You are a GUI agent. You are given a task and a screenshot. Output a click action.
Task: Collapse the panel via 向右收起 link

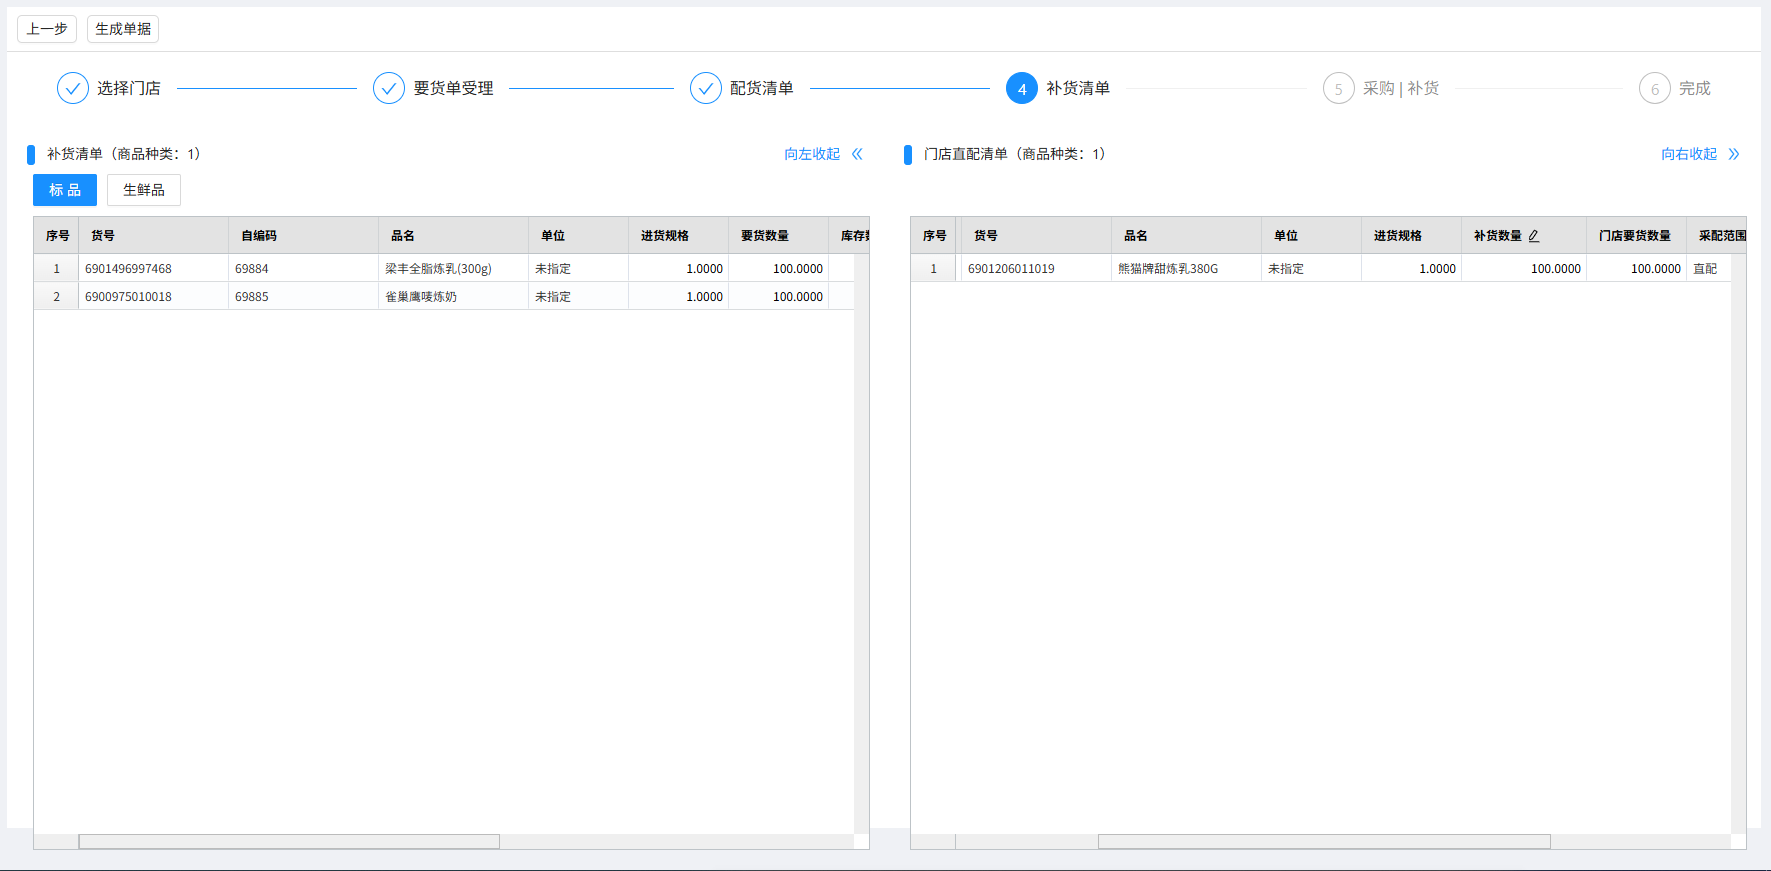pos(1689,154)
